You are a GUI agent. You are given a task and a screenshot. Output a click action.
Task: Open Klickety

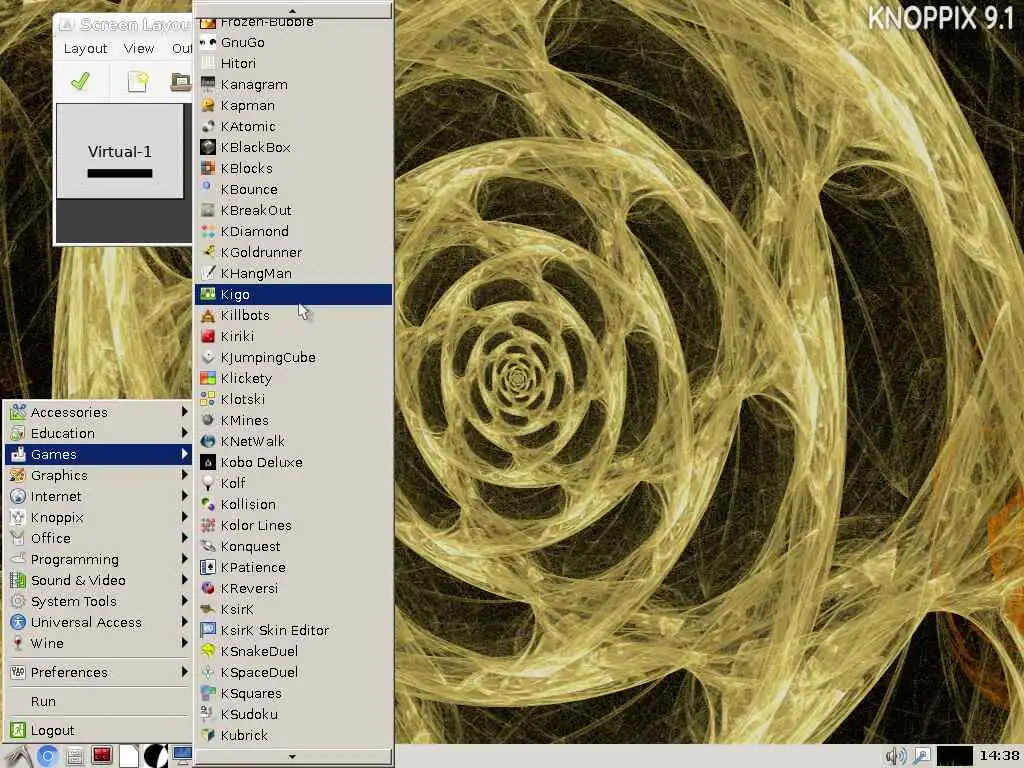tap(293, 378)
